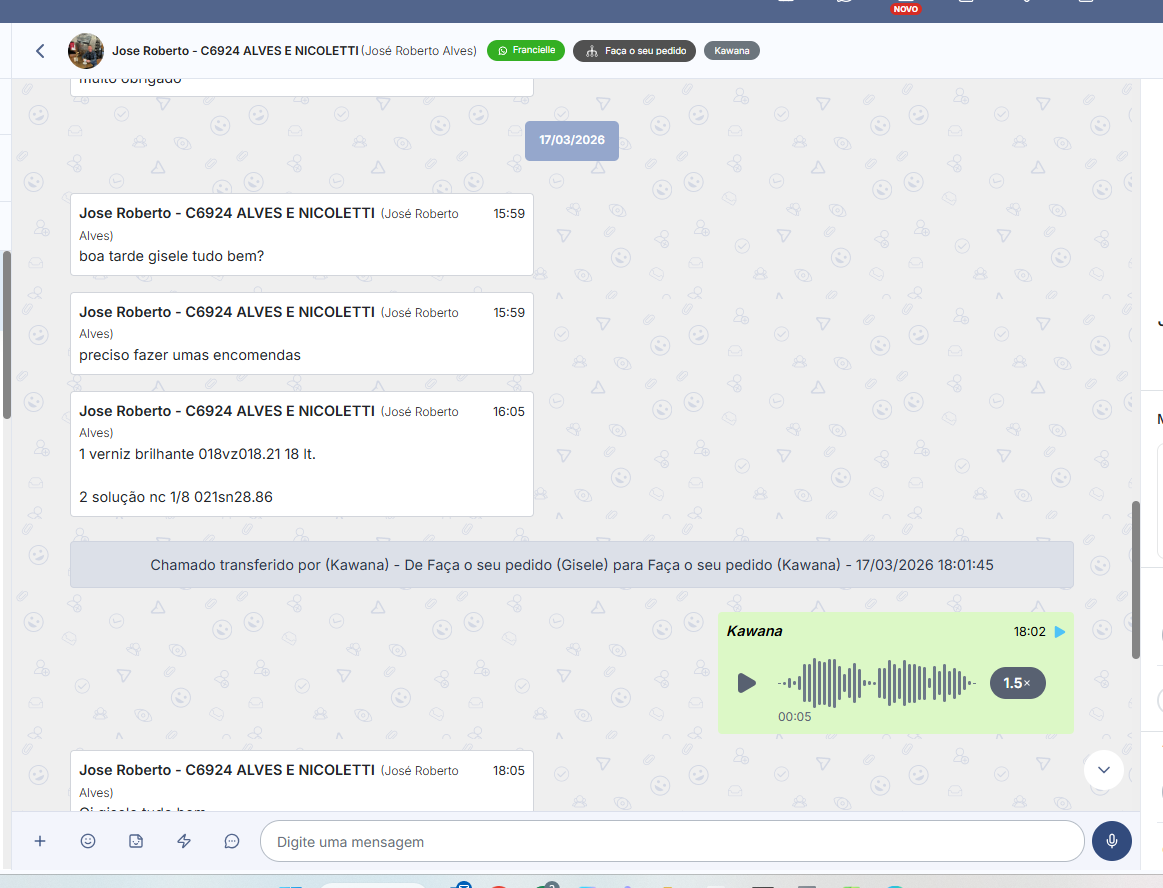Viewport: 1163px width, 888px height.
Task: Open the attachment plus menu
Action: point(40,841)
